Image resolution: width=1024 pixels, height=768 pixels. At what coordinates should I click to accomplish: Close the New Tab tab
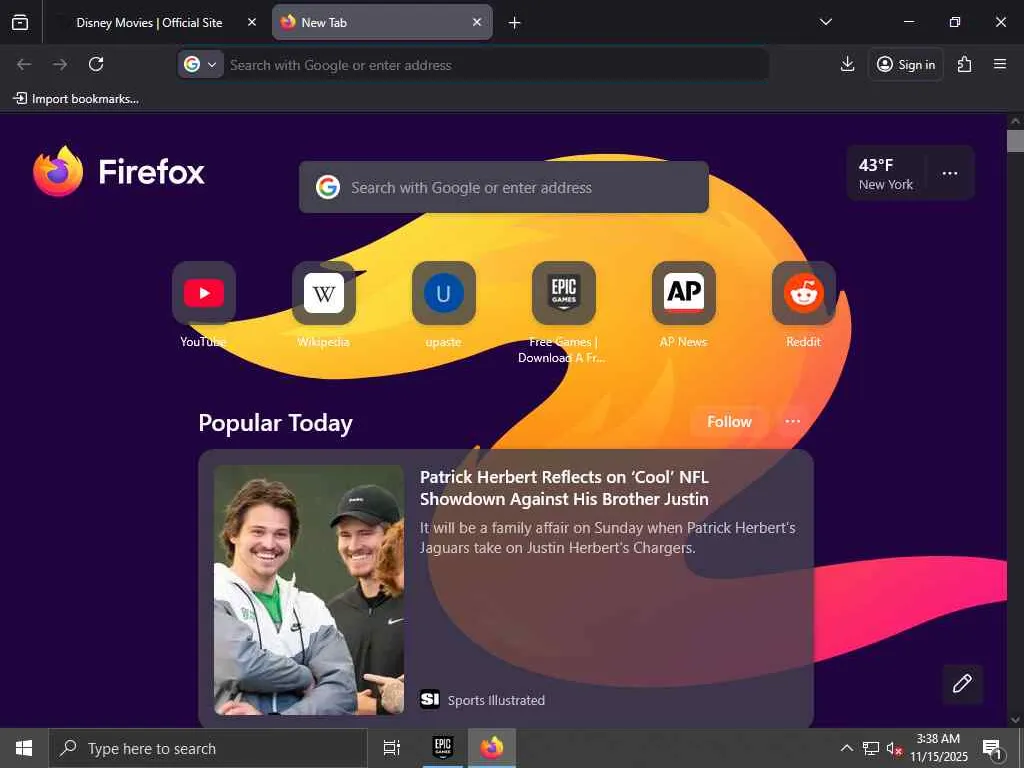[477, 22]
